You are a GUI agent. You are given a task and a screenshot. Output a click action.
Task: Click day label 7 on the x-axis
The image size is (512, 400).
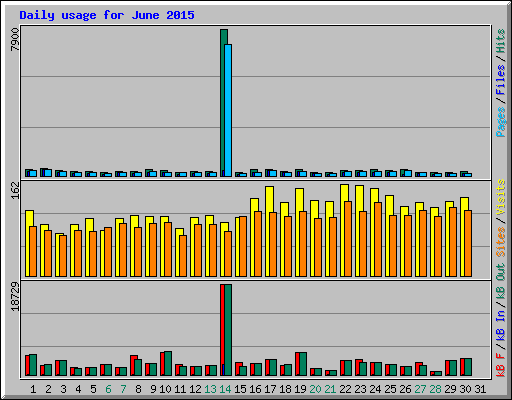click(x=123, y=389)
